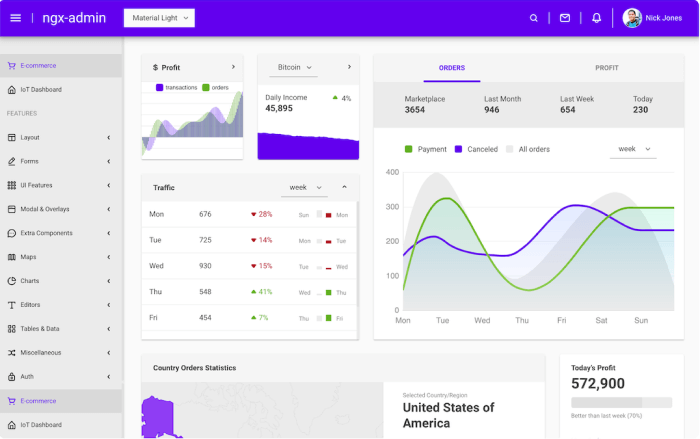This screenshot has width=700, height=439.
Task: Click the Nick Jones user name
Action: pyautogui.click(x=663, y=18)
